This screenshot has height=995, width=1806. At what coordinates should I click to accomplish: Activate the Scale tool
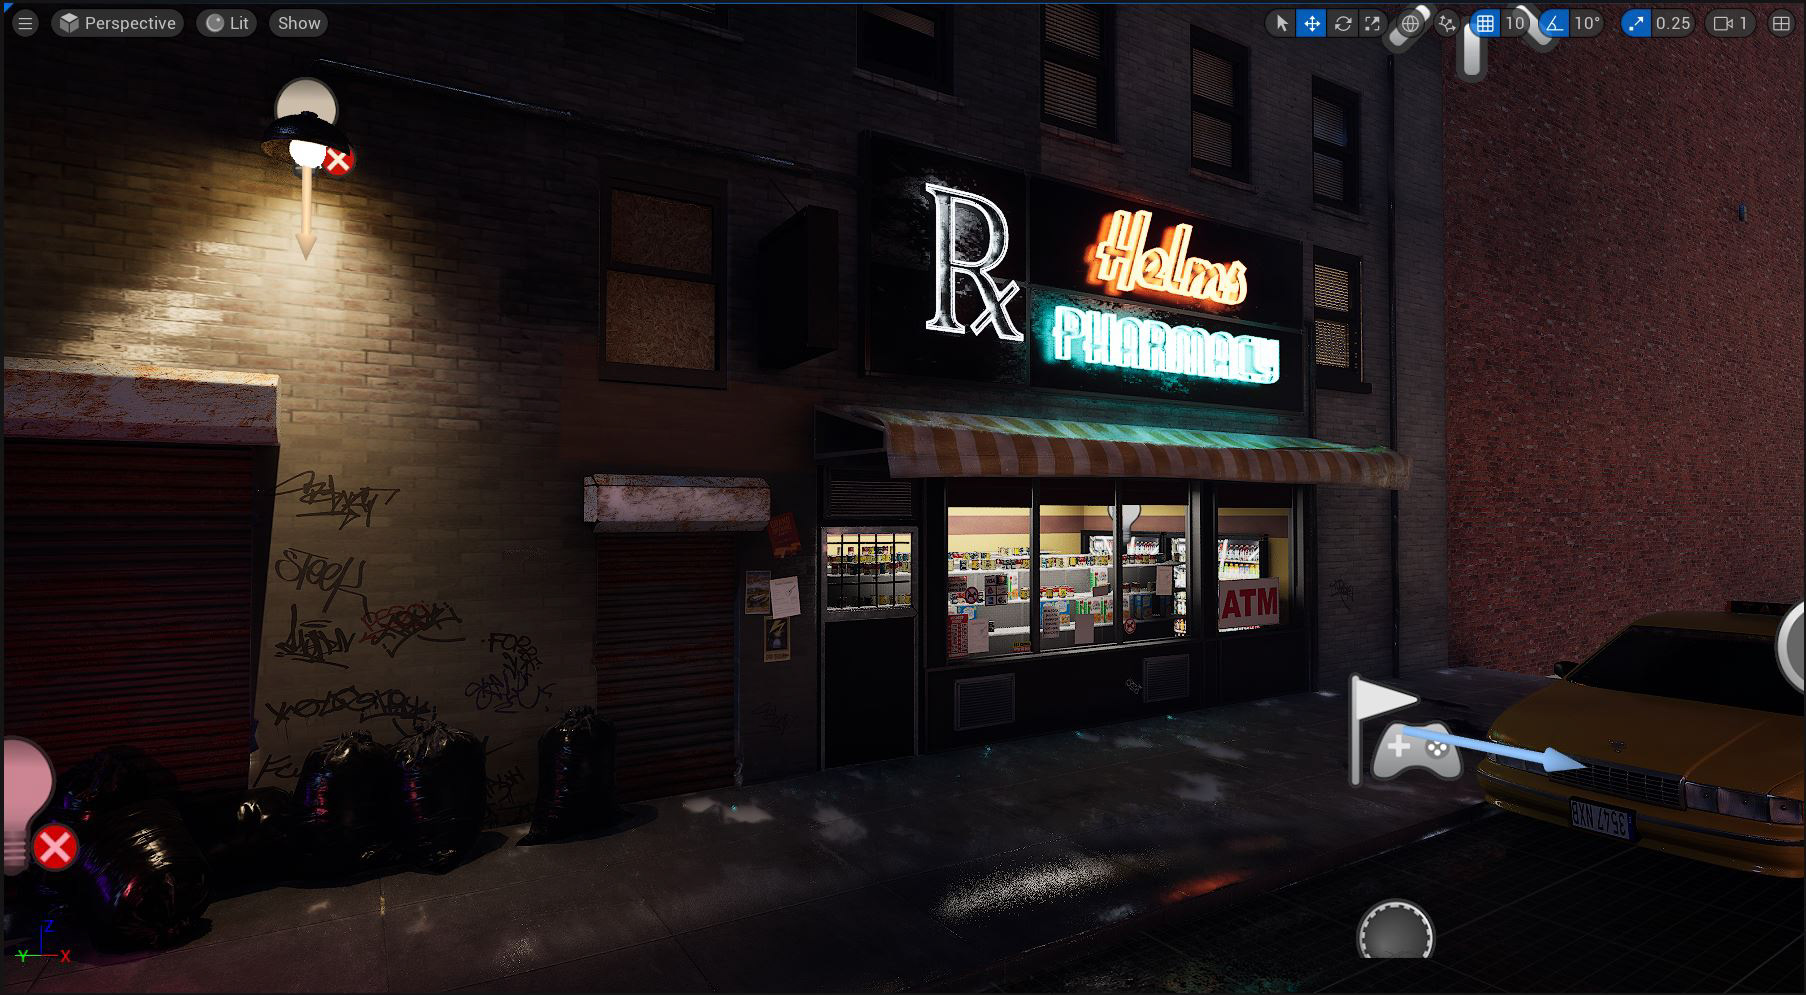pos(1372,23)
